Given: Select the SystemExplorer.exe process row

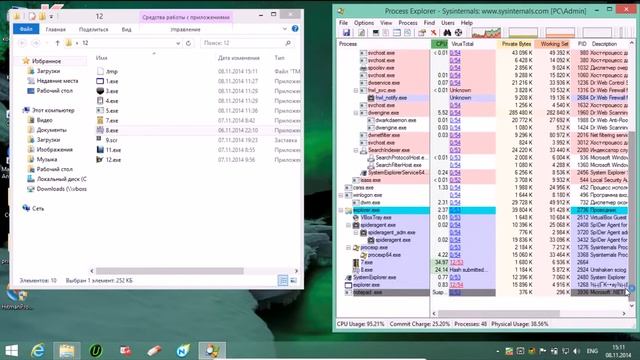Looking at the screenshot, I should (x=374, y=278).
